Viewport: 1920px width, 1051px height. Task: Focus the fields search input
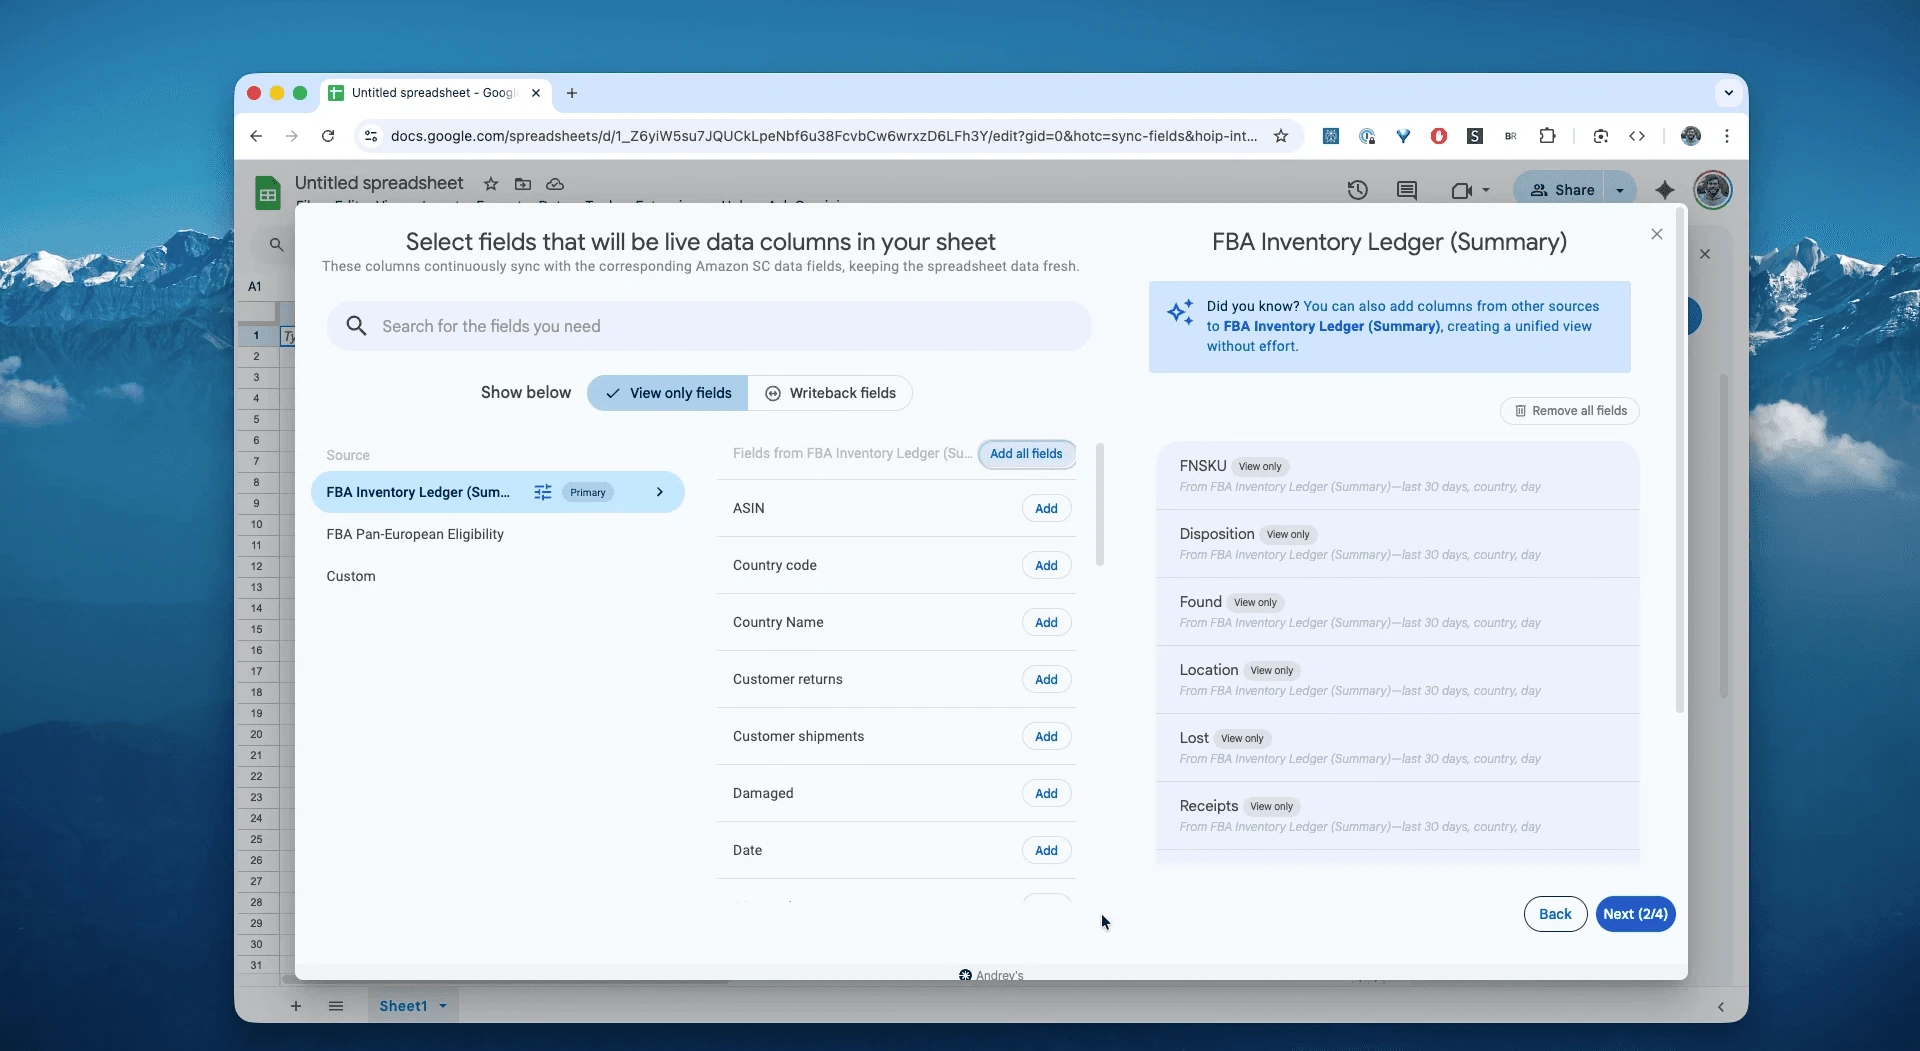(709, 326)
